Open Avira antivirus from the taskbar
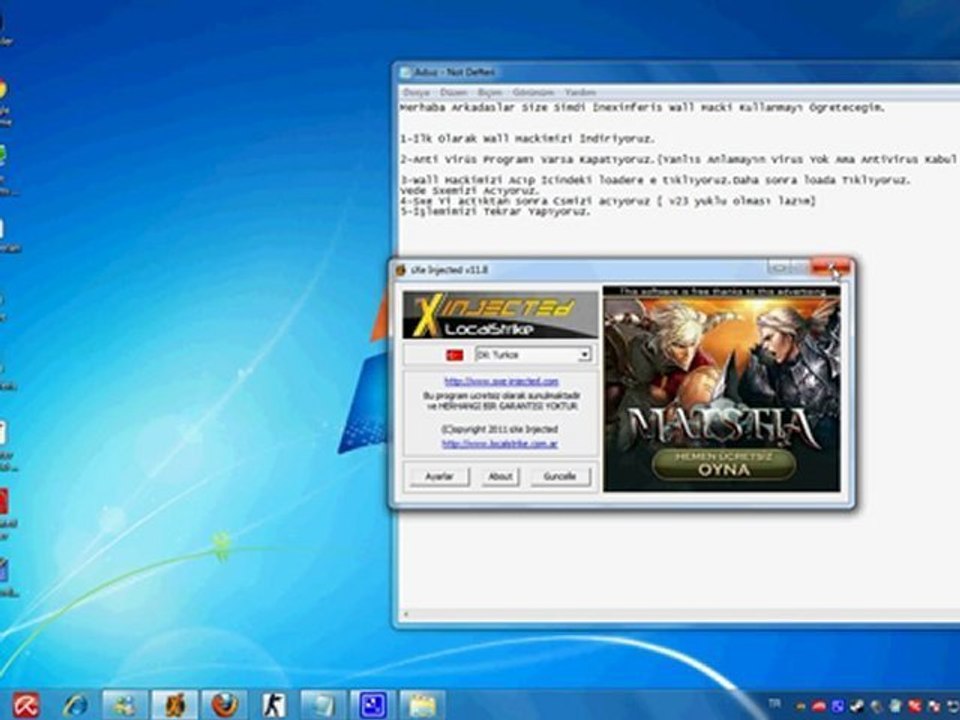960x720 pixels. coord(26,705)
